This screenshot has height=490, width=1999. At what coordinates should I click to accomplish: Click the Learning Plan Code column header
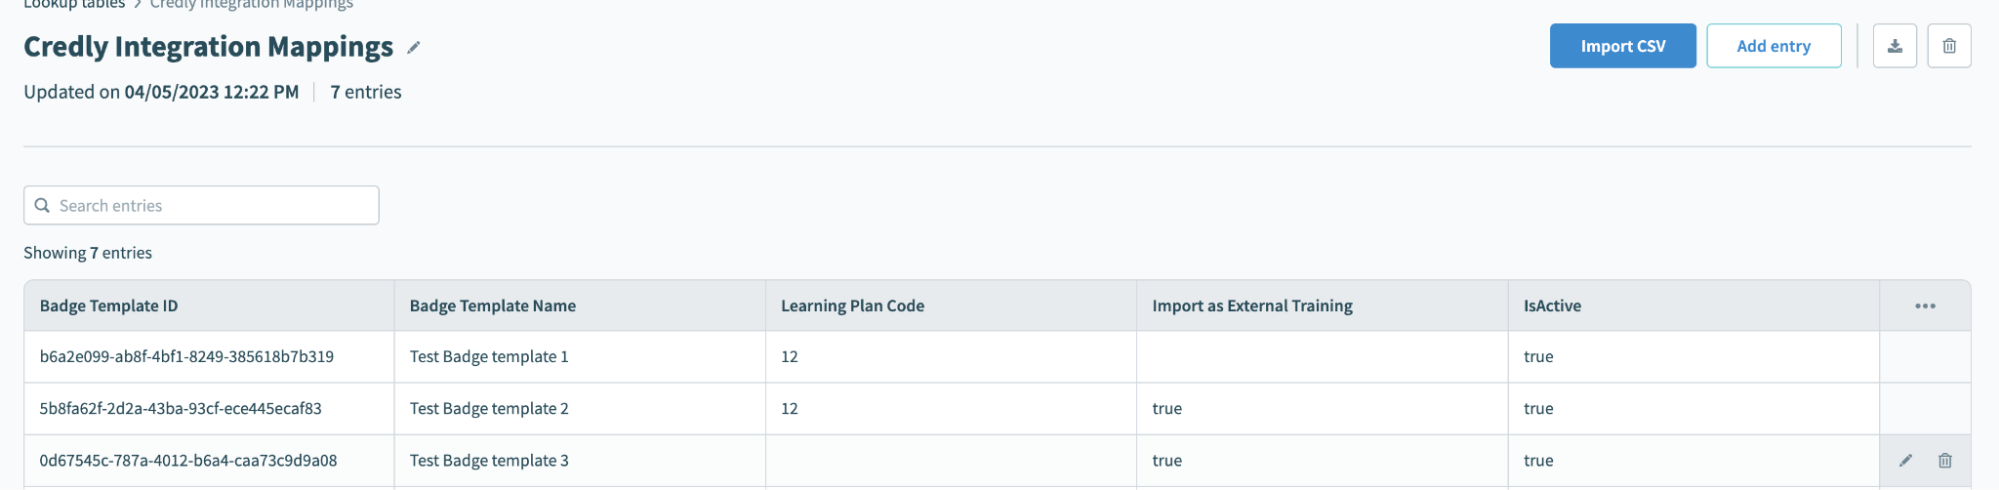coord(852,306)
